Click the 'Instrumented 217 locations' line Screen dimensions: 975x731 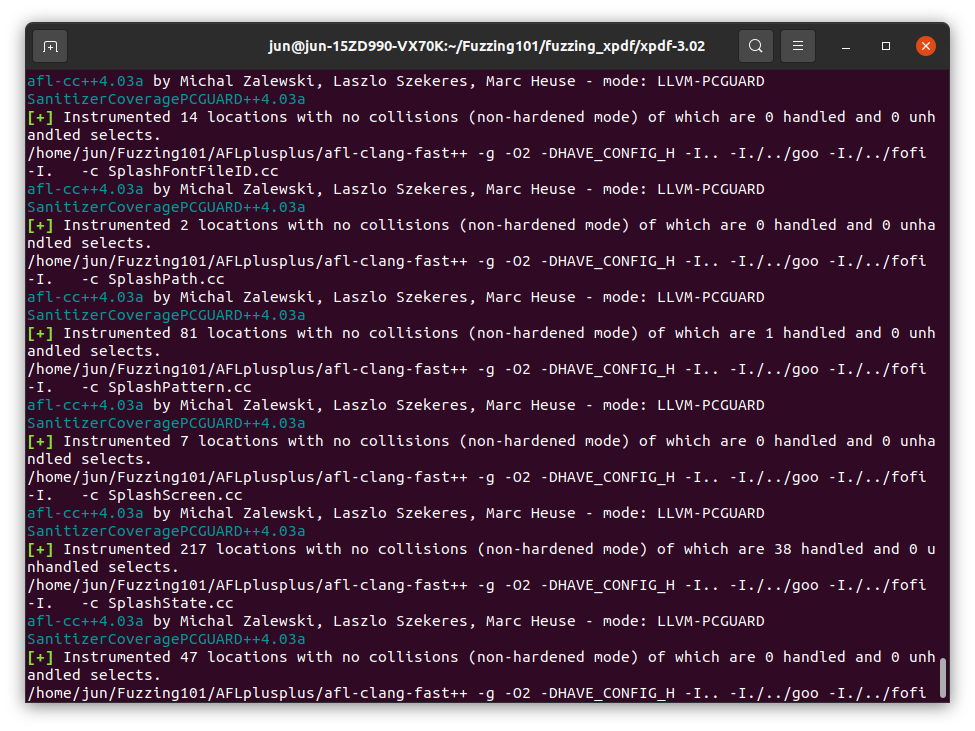(x=481, y=549)
